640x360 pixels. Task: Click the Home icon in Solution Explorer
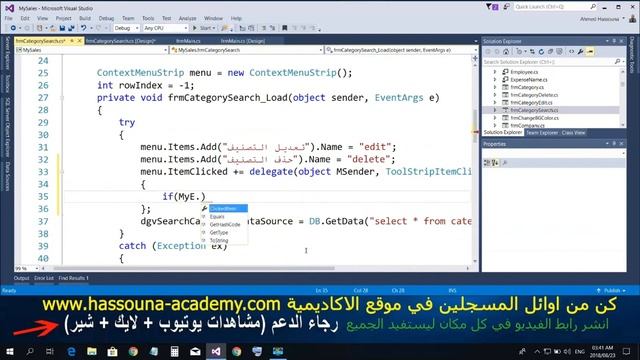coord(506,51)
